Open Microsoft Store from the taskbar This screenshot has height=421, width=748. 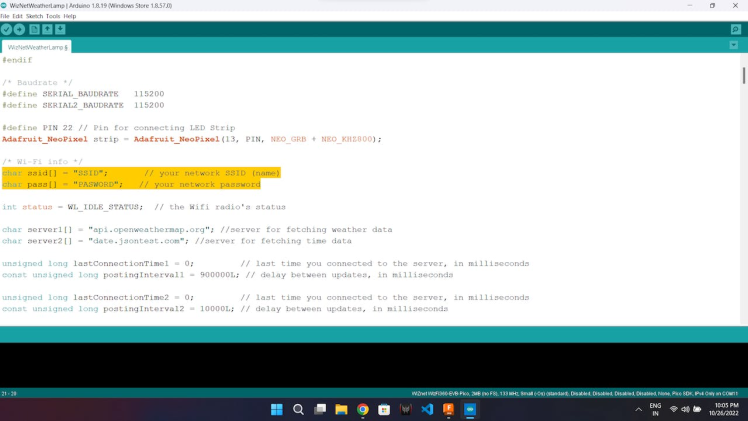(x=384, y=410)
